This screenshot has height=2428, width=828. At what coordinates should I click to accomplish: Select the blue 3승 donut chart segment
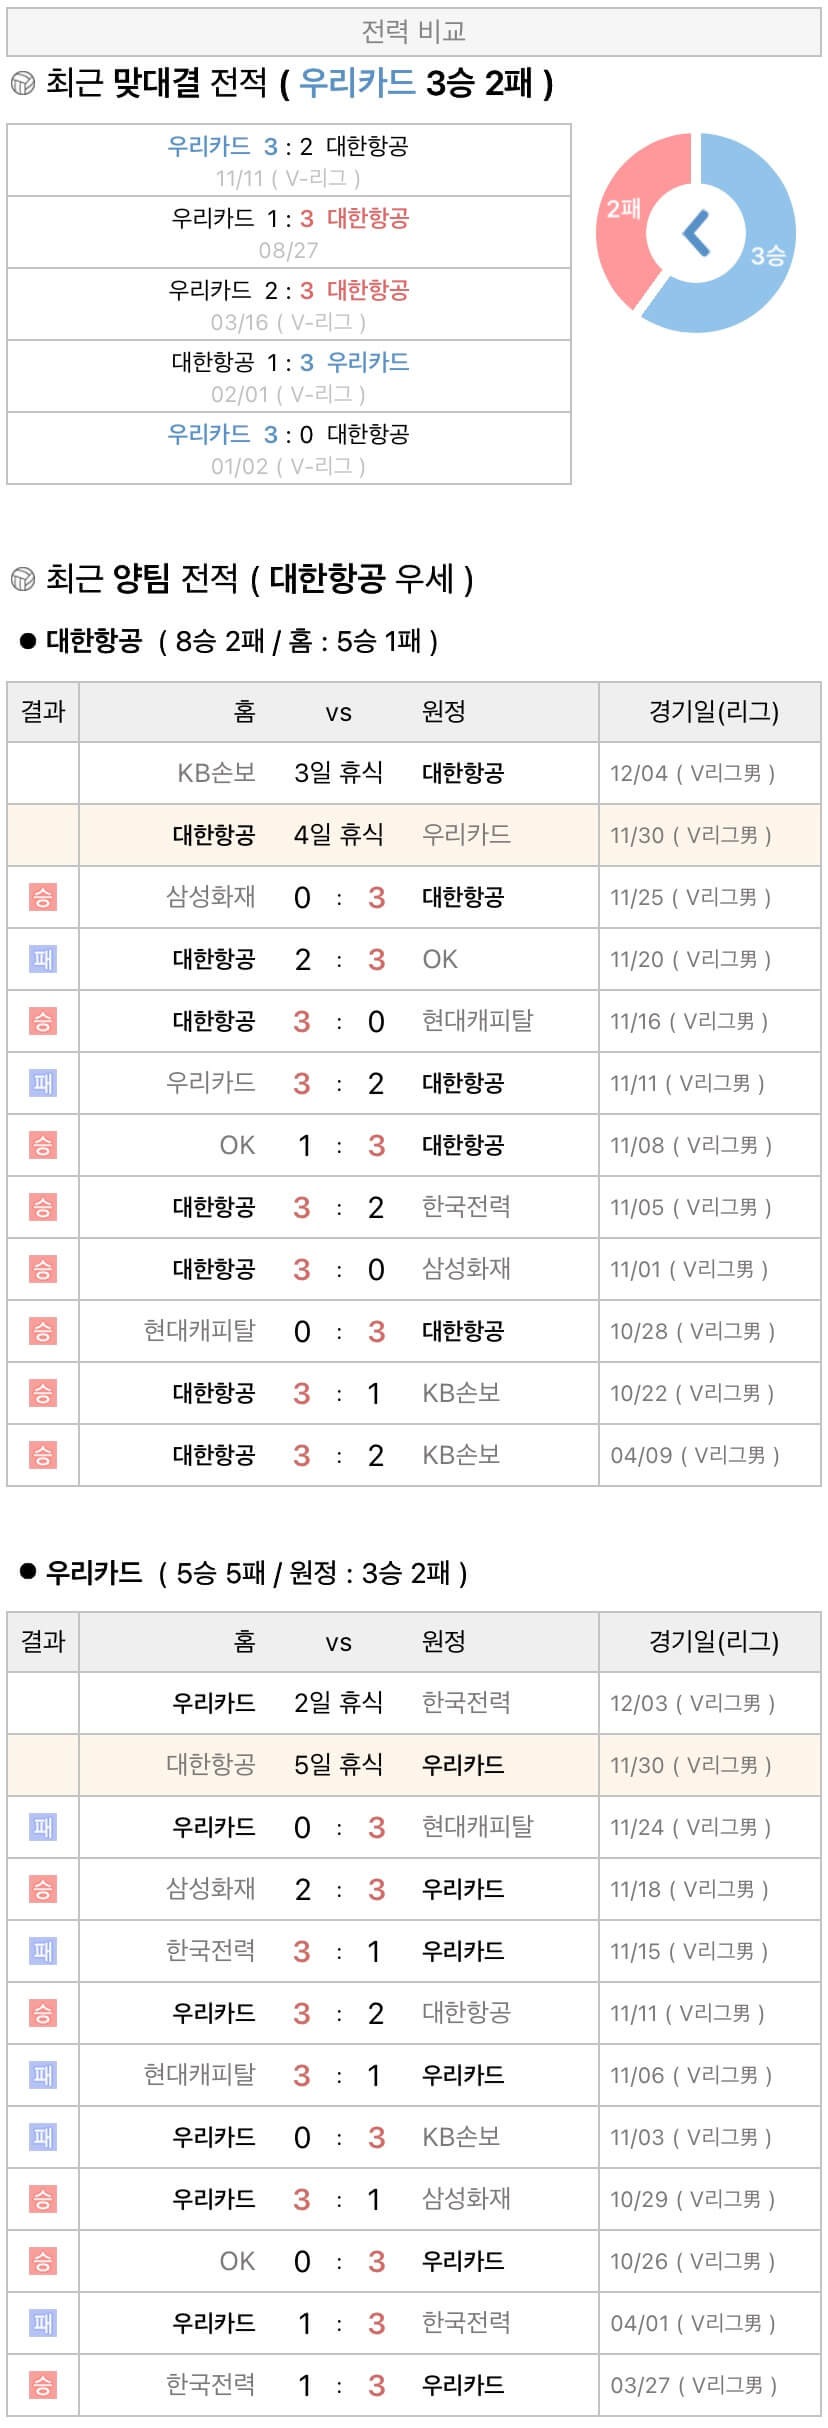click(x=760, y=250)
